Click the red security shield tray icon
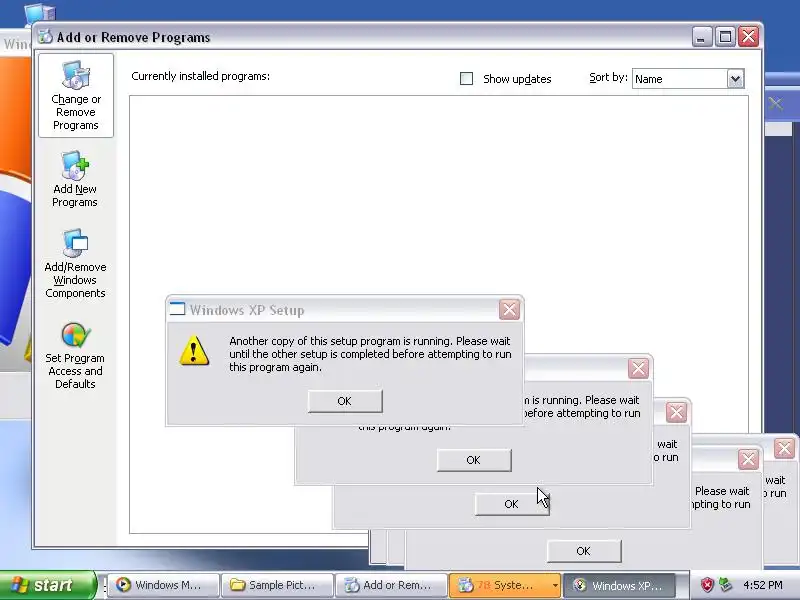 point(707,585)
